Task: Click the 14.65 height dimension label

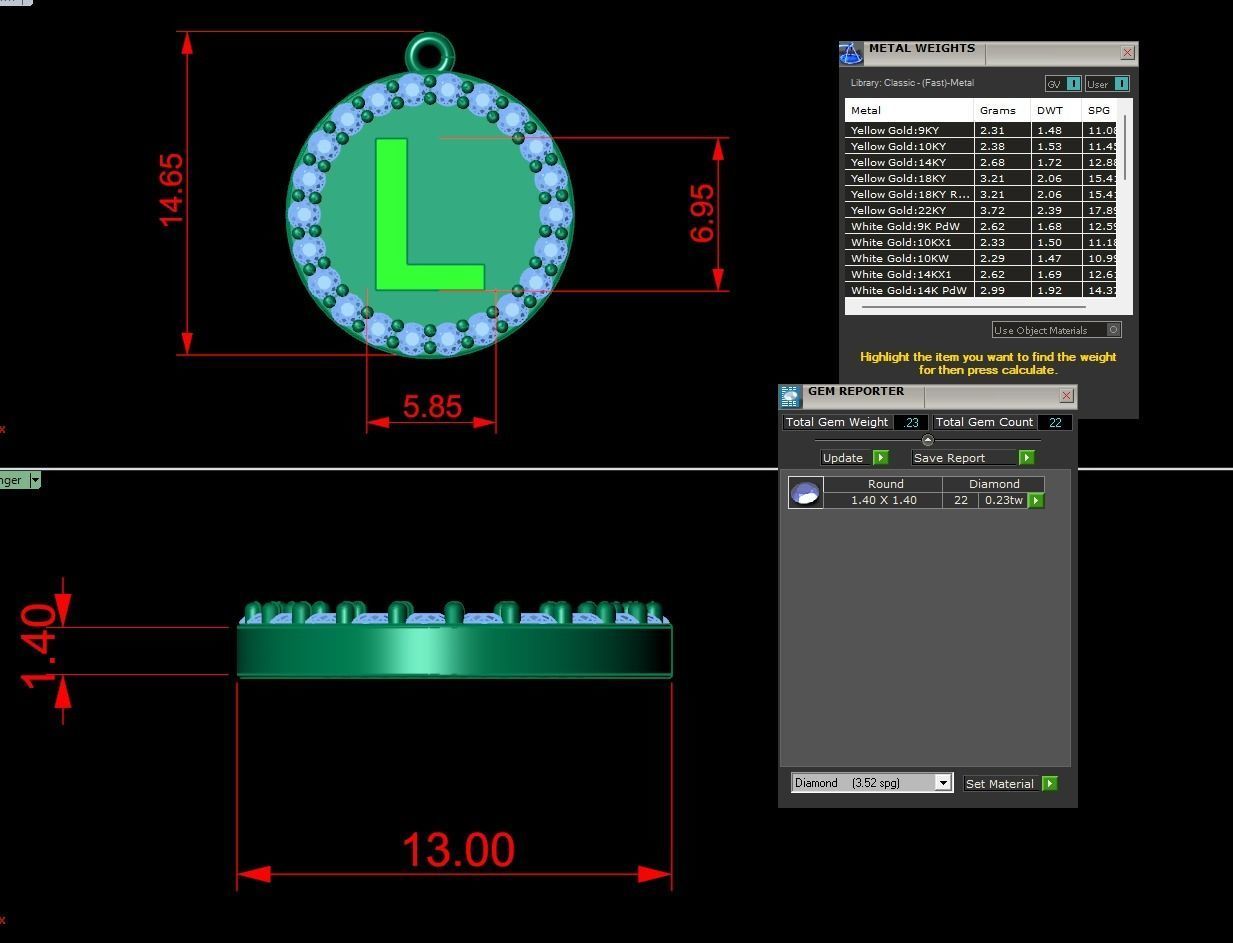Action: click(x=171, y=189)
